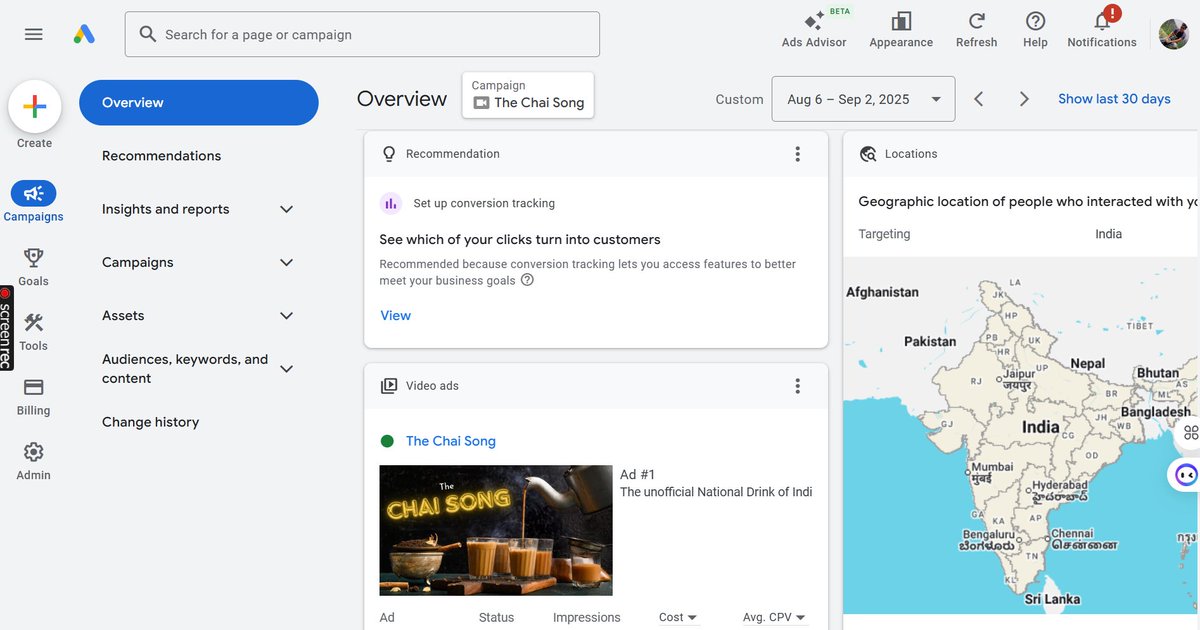Click the Sri Lanka label on map
The width and height of the screenshot is (1200, 630).
pyautogui.click(x=1052, y=599)
